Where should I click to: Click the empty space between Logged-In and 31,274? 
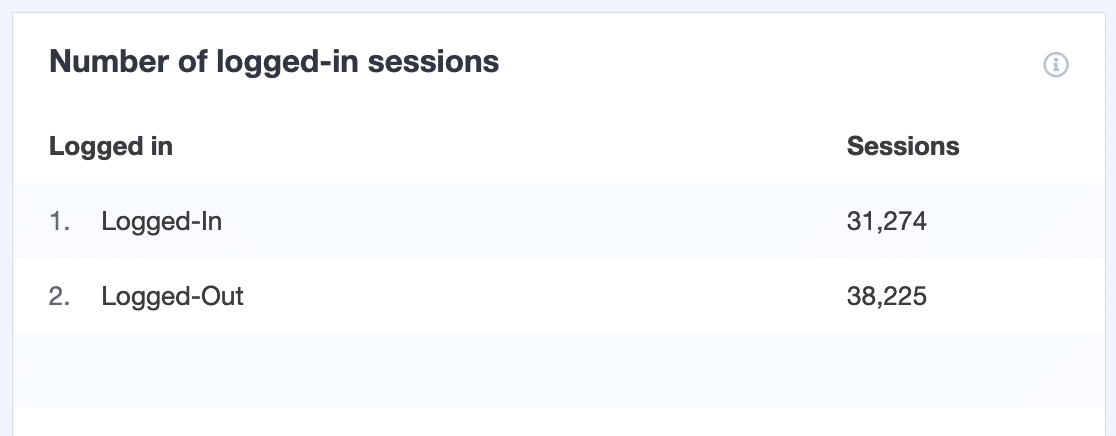(530, 221)
